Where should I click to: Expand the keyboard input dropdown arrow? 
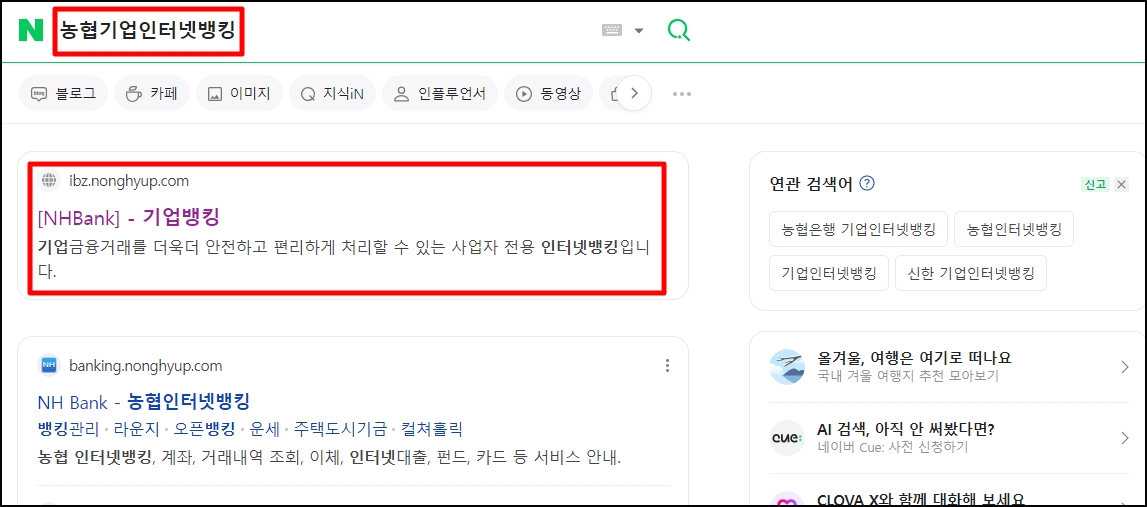[x=639, y=31]
